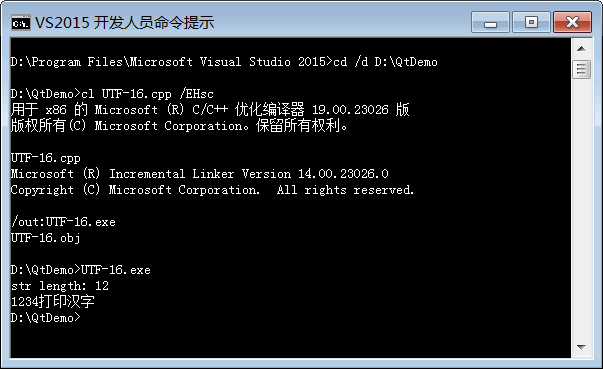Maximize the VS2015 command prompt window
The width and height of the screenshot is (603, 369).
click(x=531, y=22)
